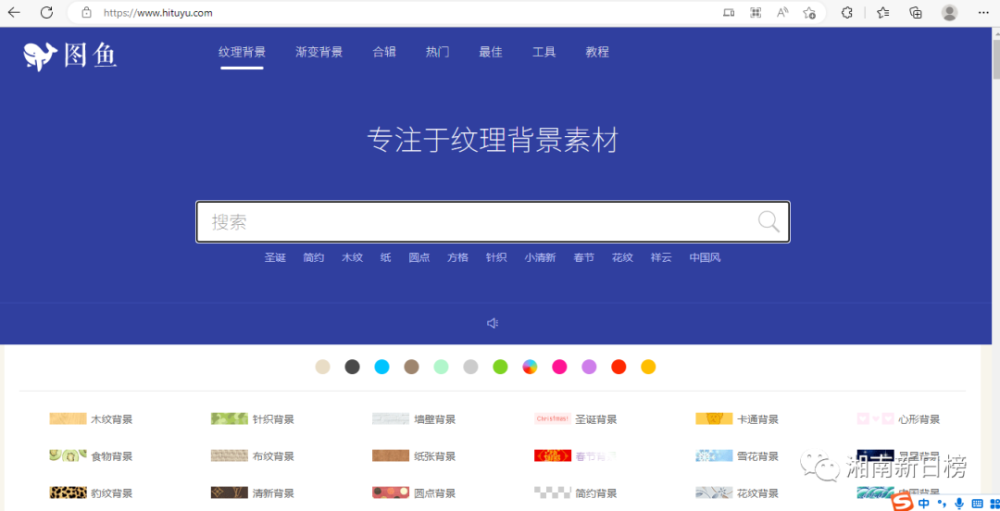Viewport: 1000px width, 511px height.
Task: Click the read aloud icon
Action: click(783, 12)
